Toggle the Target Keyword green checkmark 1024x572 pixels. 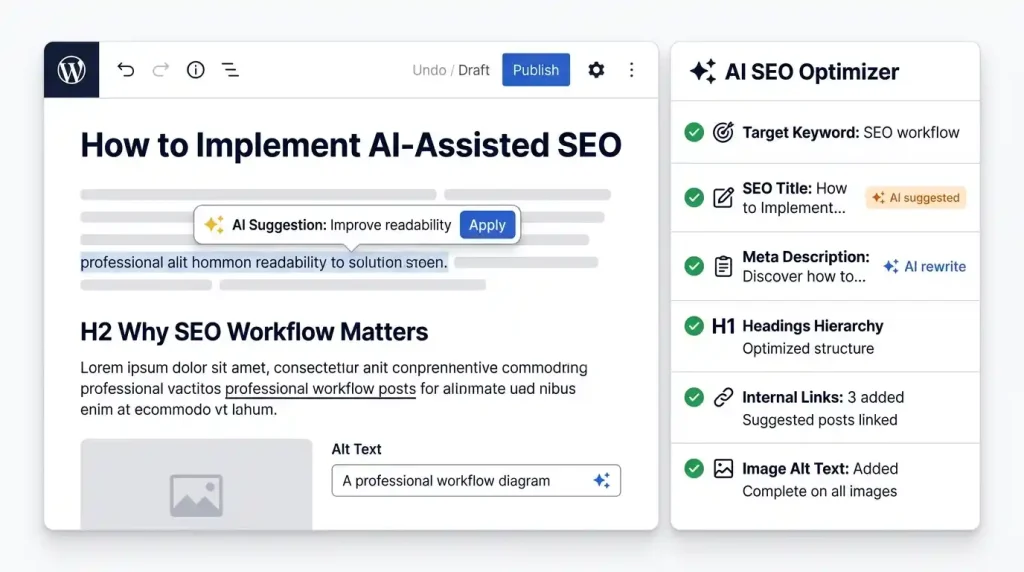click(694, 133)
